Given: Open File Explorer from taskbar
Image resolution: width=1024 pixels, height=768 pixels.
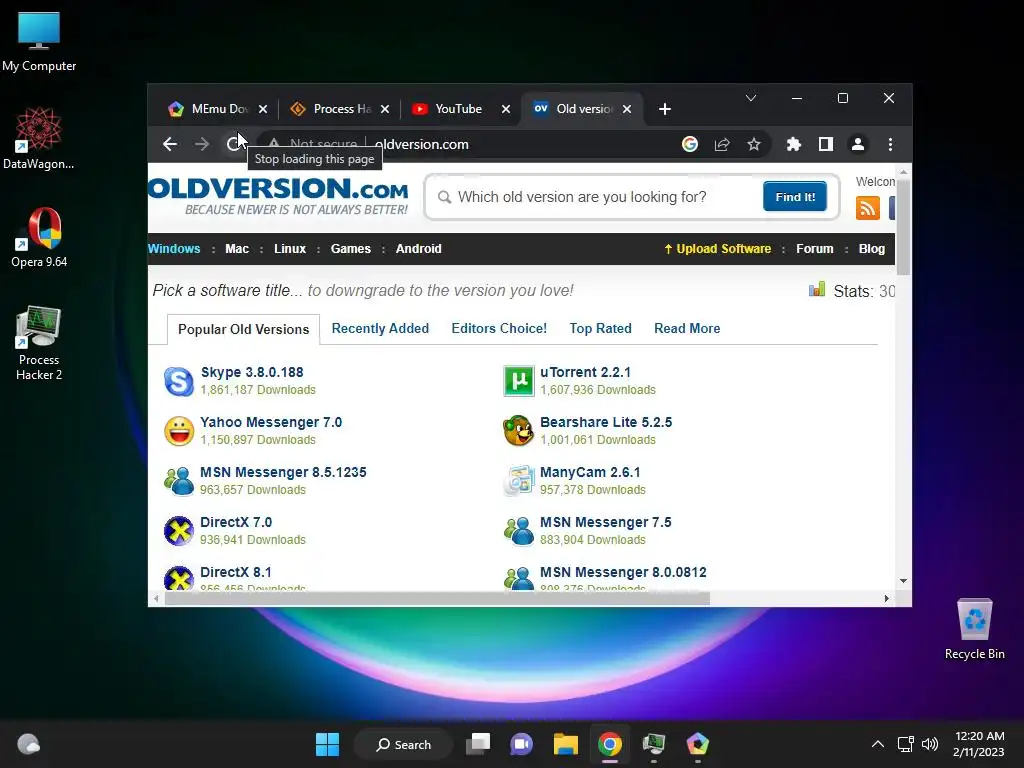Looking at the screenshot, I should tap(566, 744).
